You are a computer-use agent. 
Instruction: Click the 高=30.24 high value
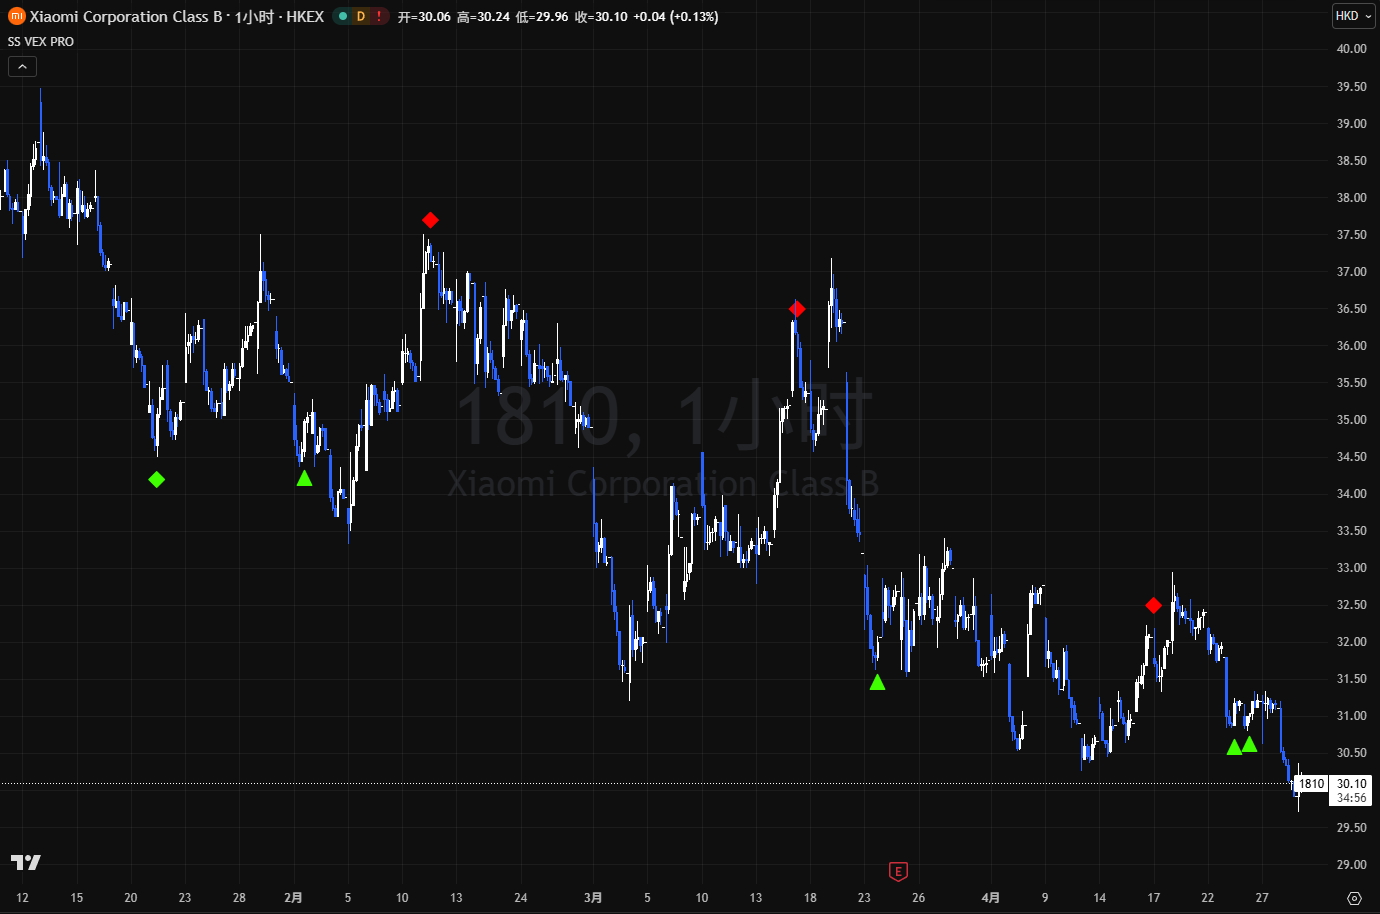(483, 17)
